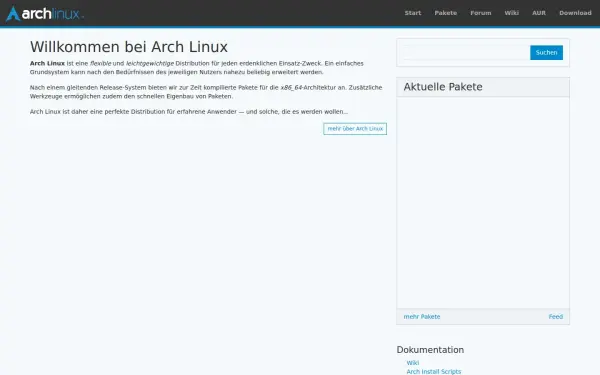
Task: Focus the package search input field
Action: point(466,53)
